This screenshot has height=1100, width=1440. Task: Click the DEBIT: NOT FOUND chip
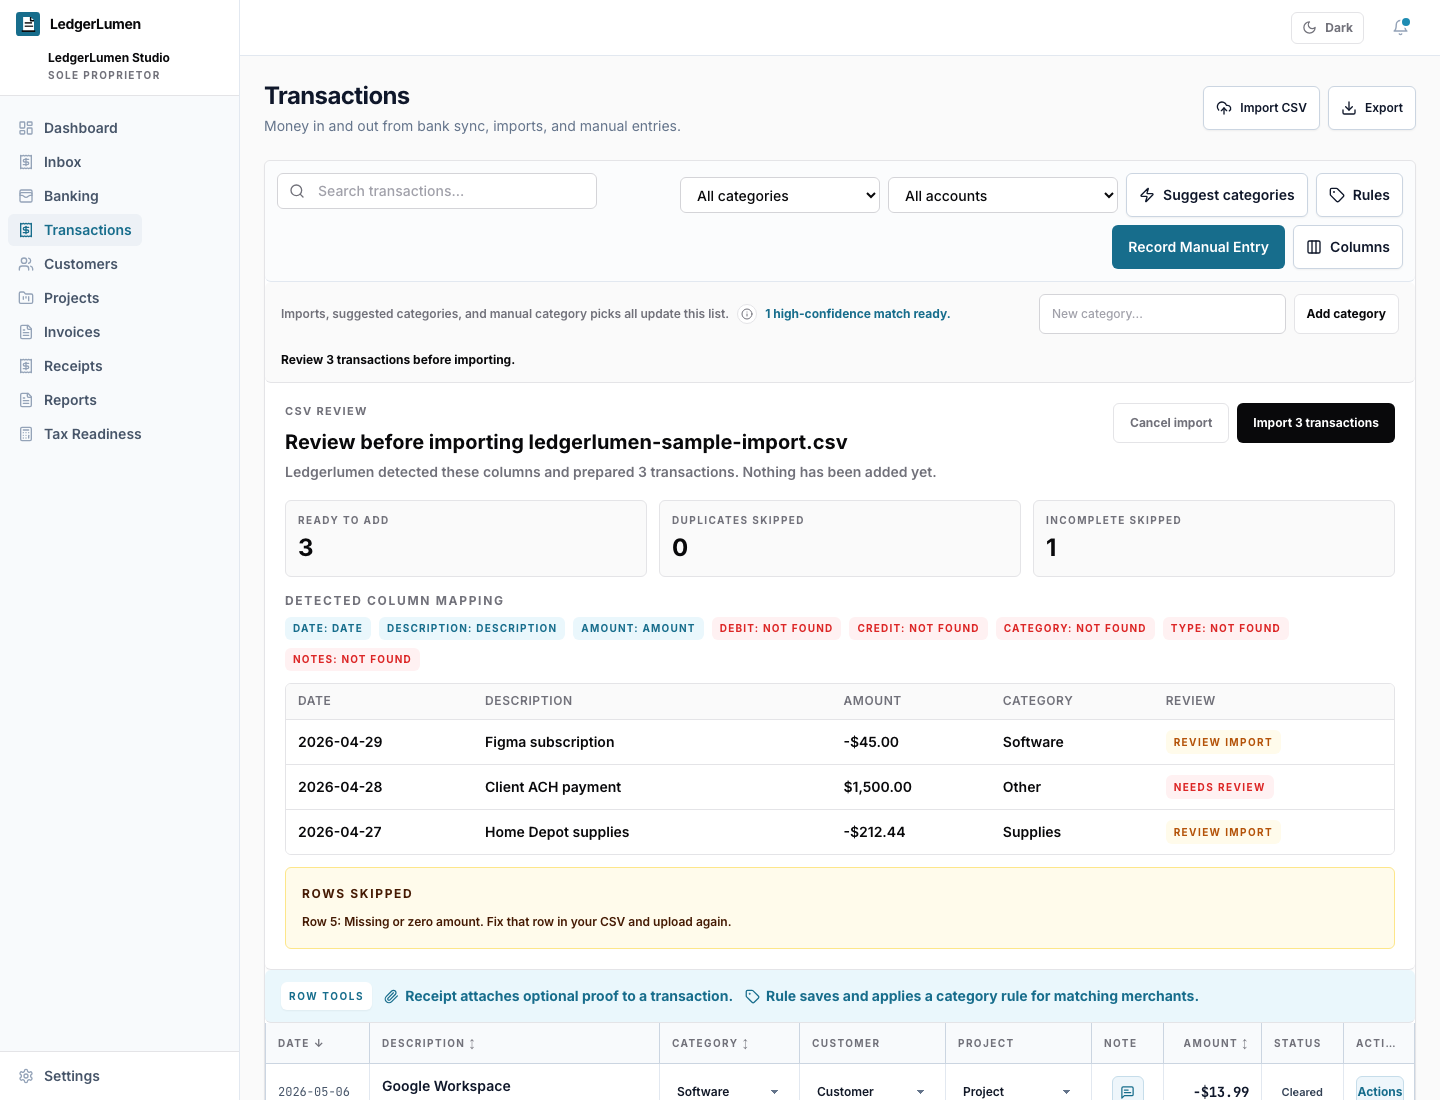[x=776, y=628]
